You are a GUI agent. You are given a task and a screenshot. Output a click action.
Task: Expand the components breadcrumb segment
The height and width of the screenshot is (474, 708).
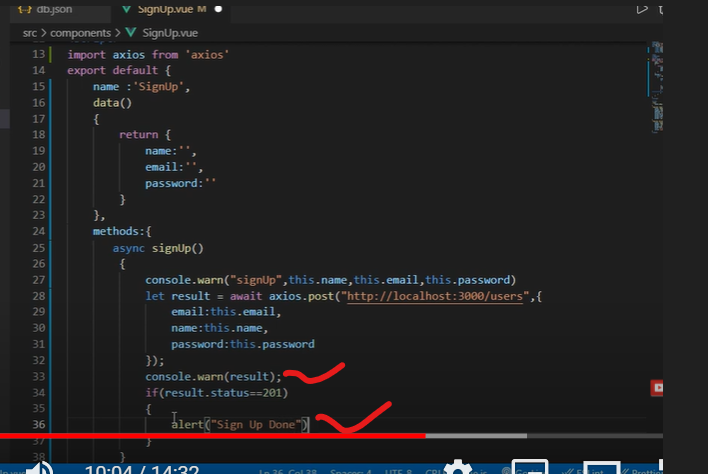(81, 32)
